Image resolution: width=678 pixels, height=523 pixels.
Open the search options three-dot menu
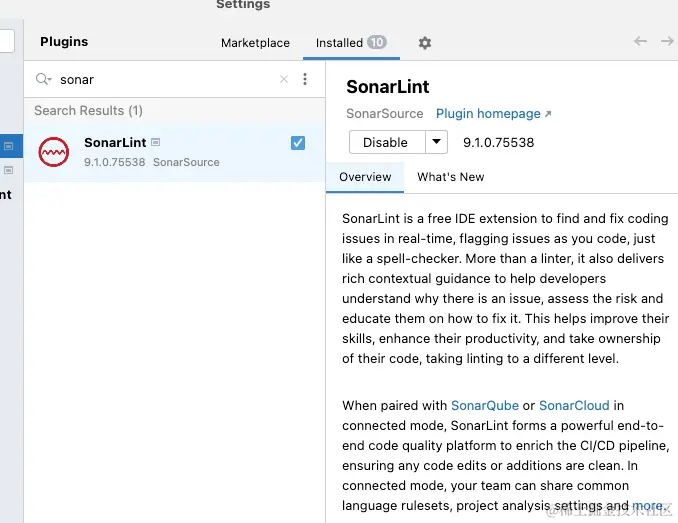305,79
